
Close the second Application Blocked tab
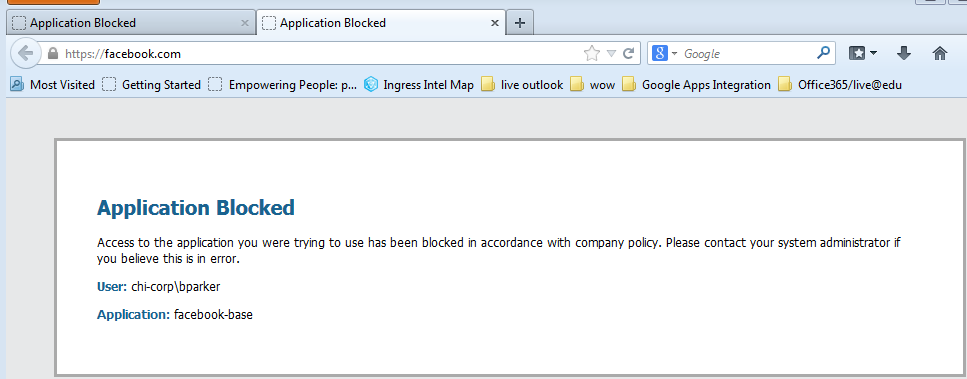494,23
